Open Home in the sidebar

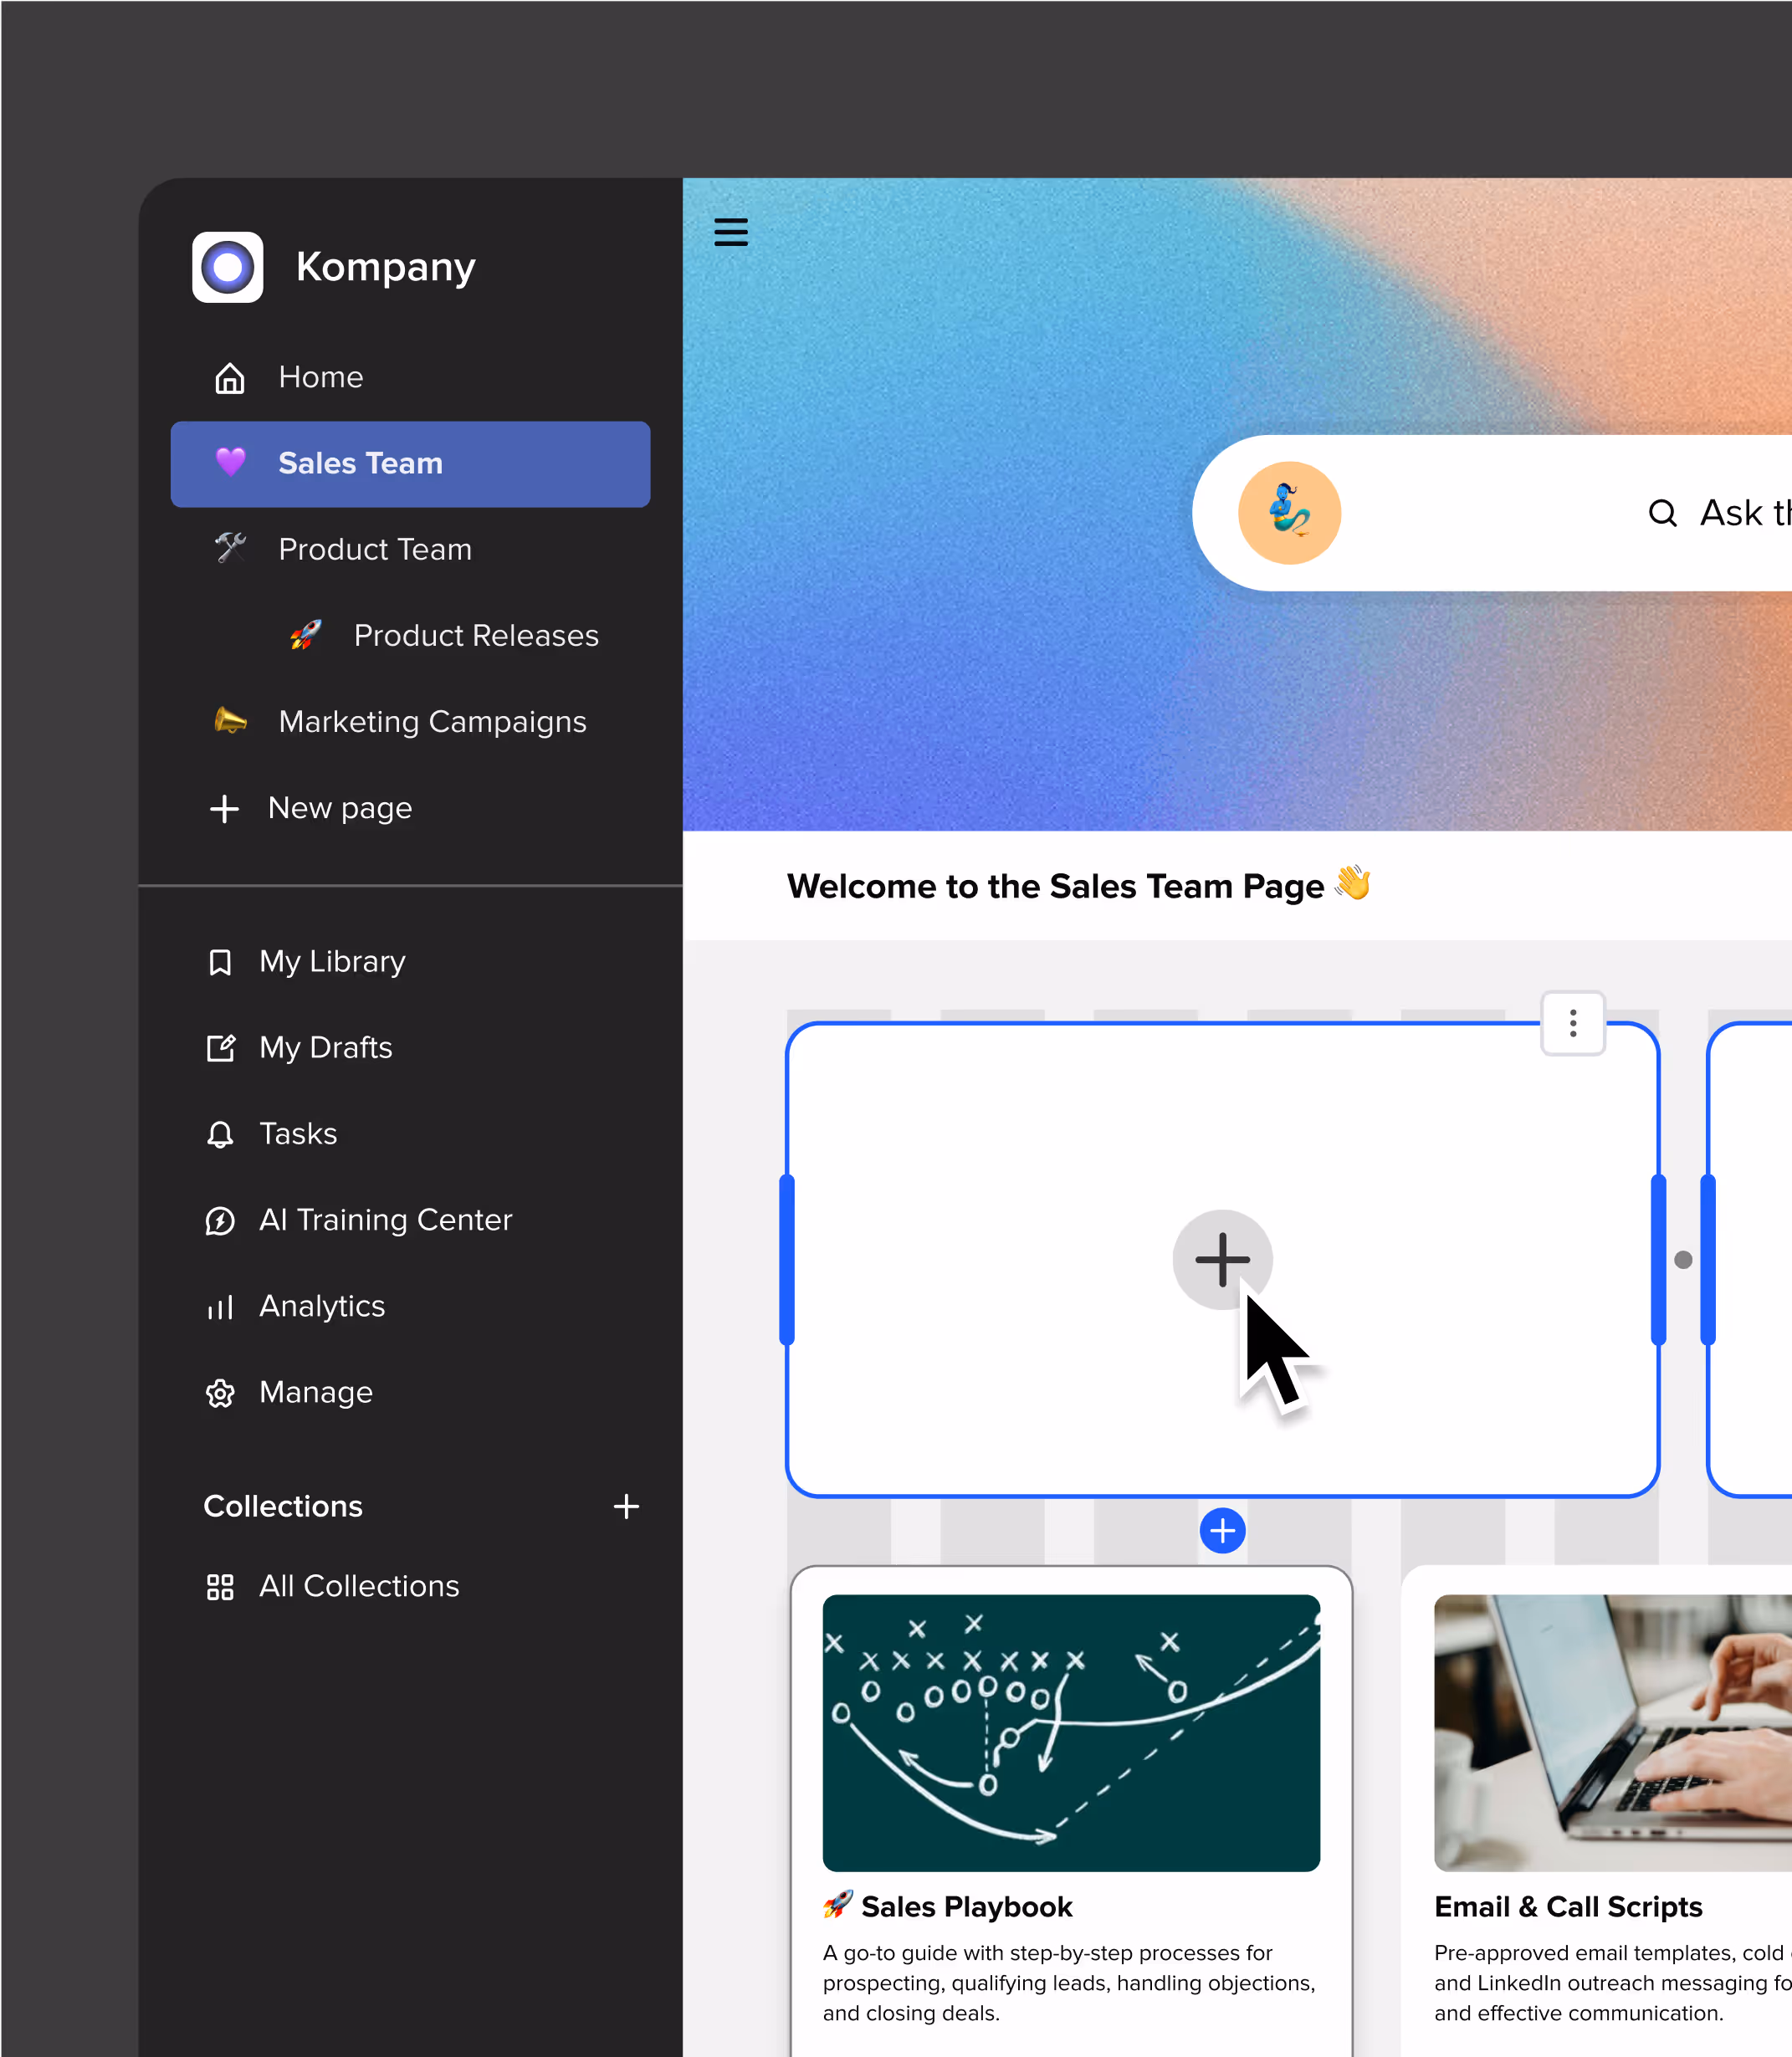pyautogui.click(x=320, y=377)
